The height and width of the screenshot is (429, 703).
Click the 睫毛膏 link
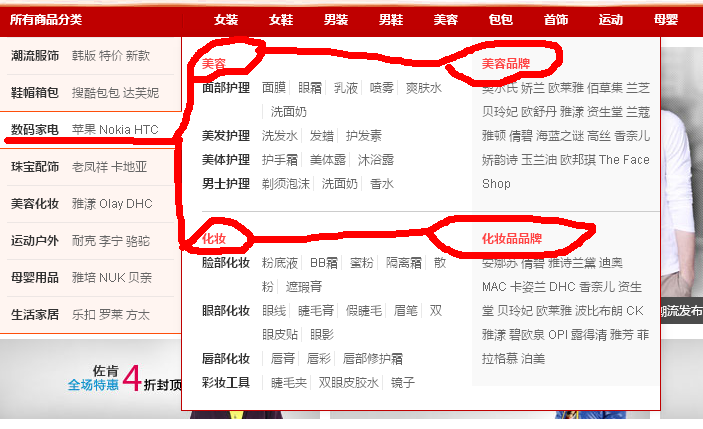(316, 311)
